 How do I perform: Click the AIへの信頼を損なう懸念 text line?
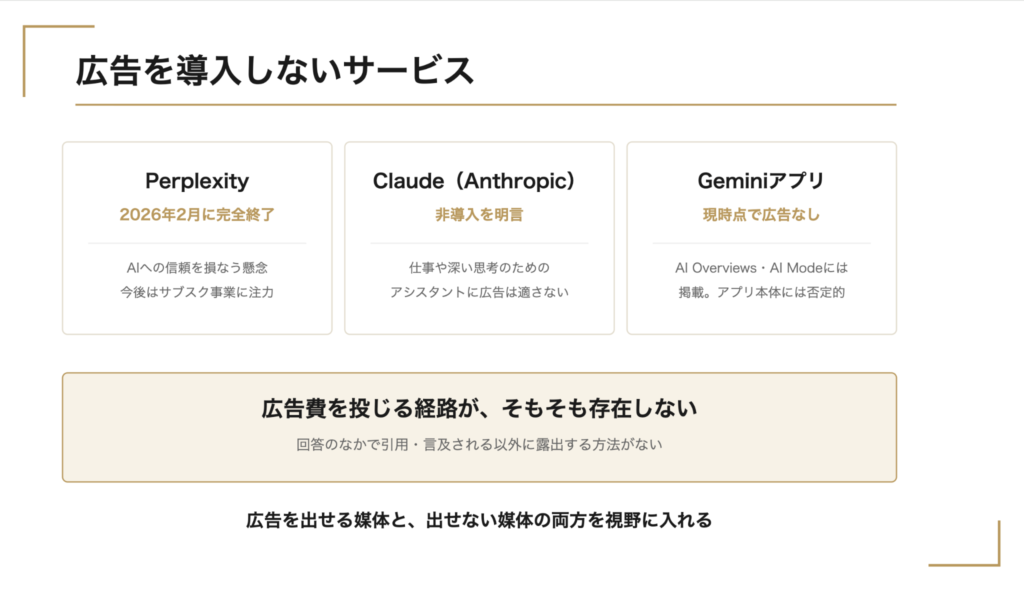click(x=197, y=268)
